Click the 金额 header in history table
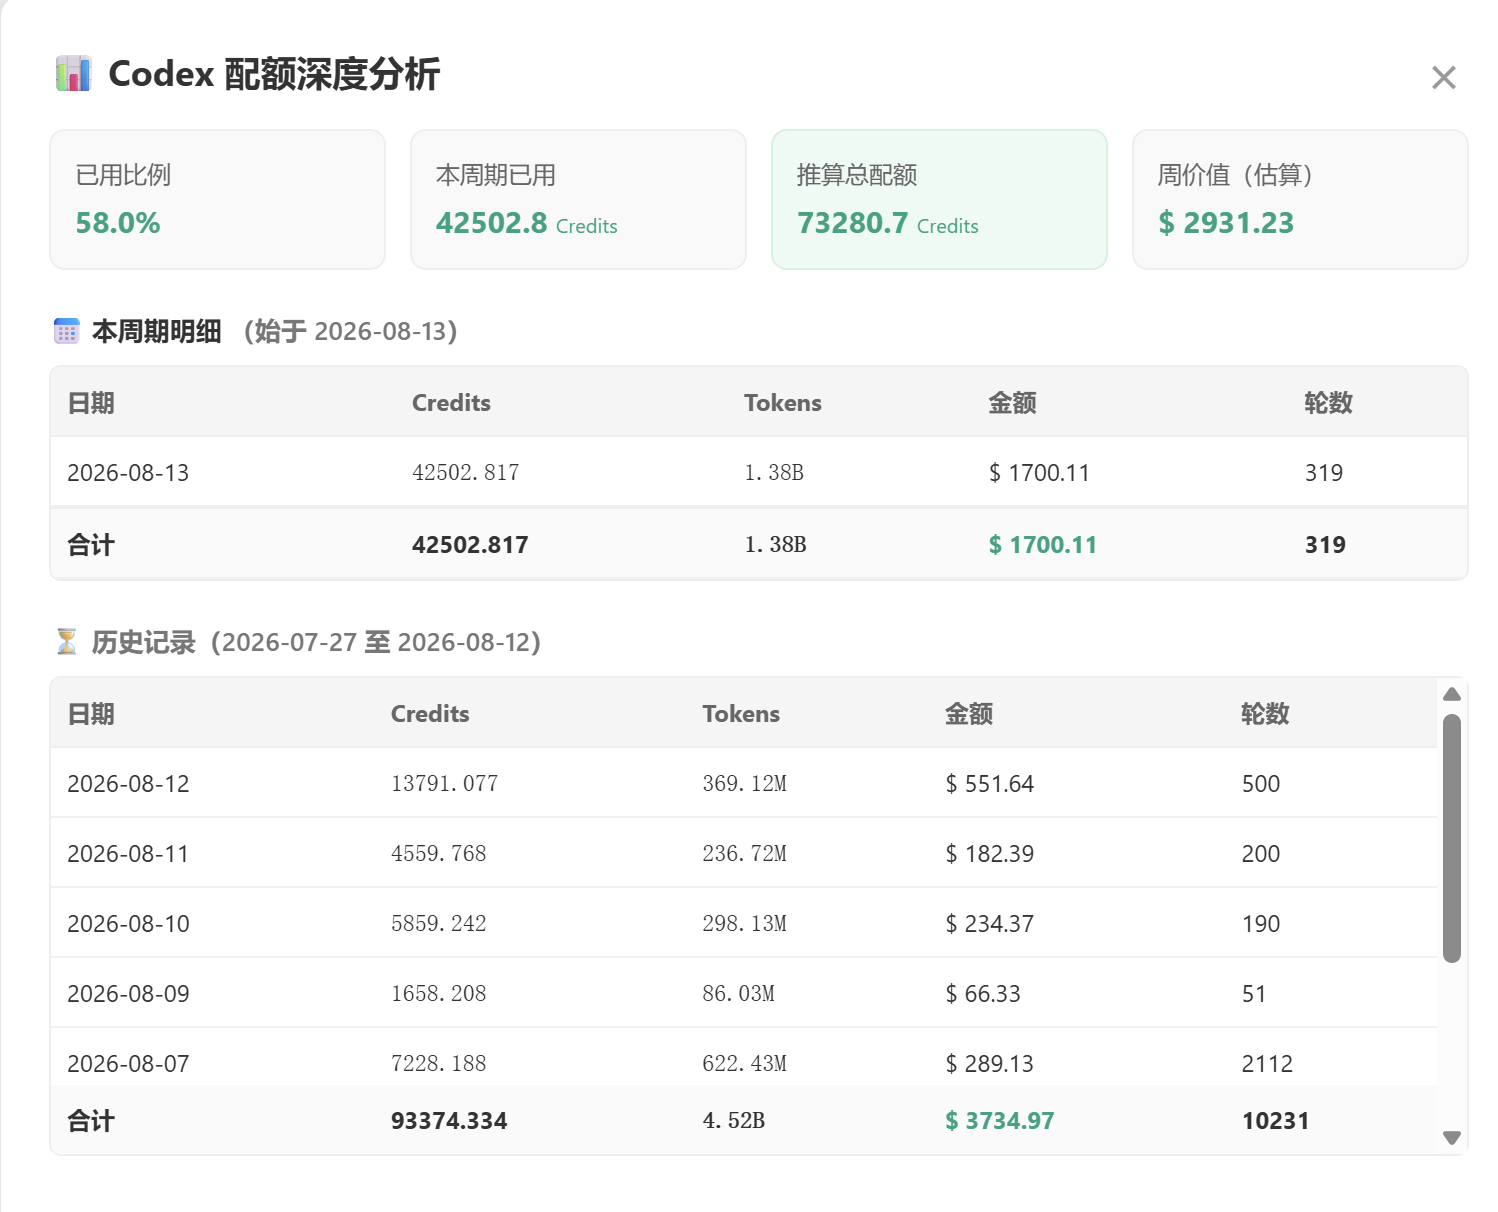 click(x=969, y=714)
